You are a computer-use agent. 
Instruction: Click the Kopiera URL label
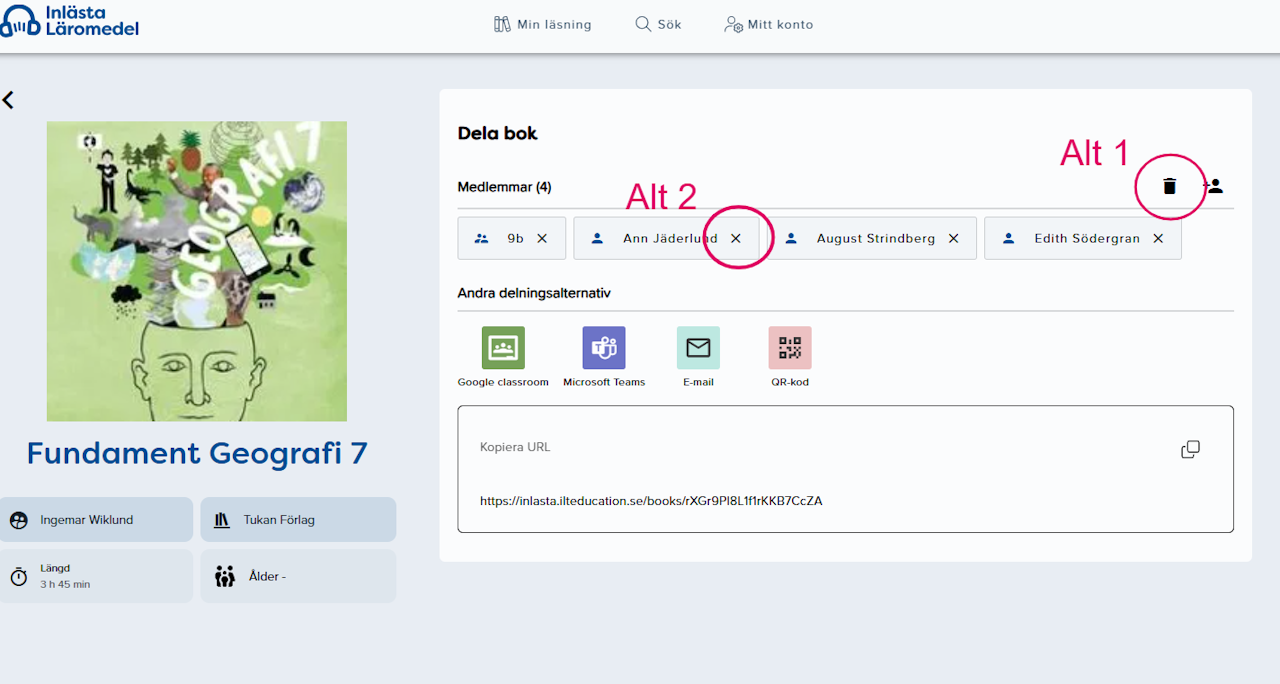point(515,447)
